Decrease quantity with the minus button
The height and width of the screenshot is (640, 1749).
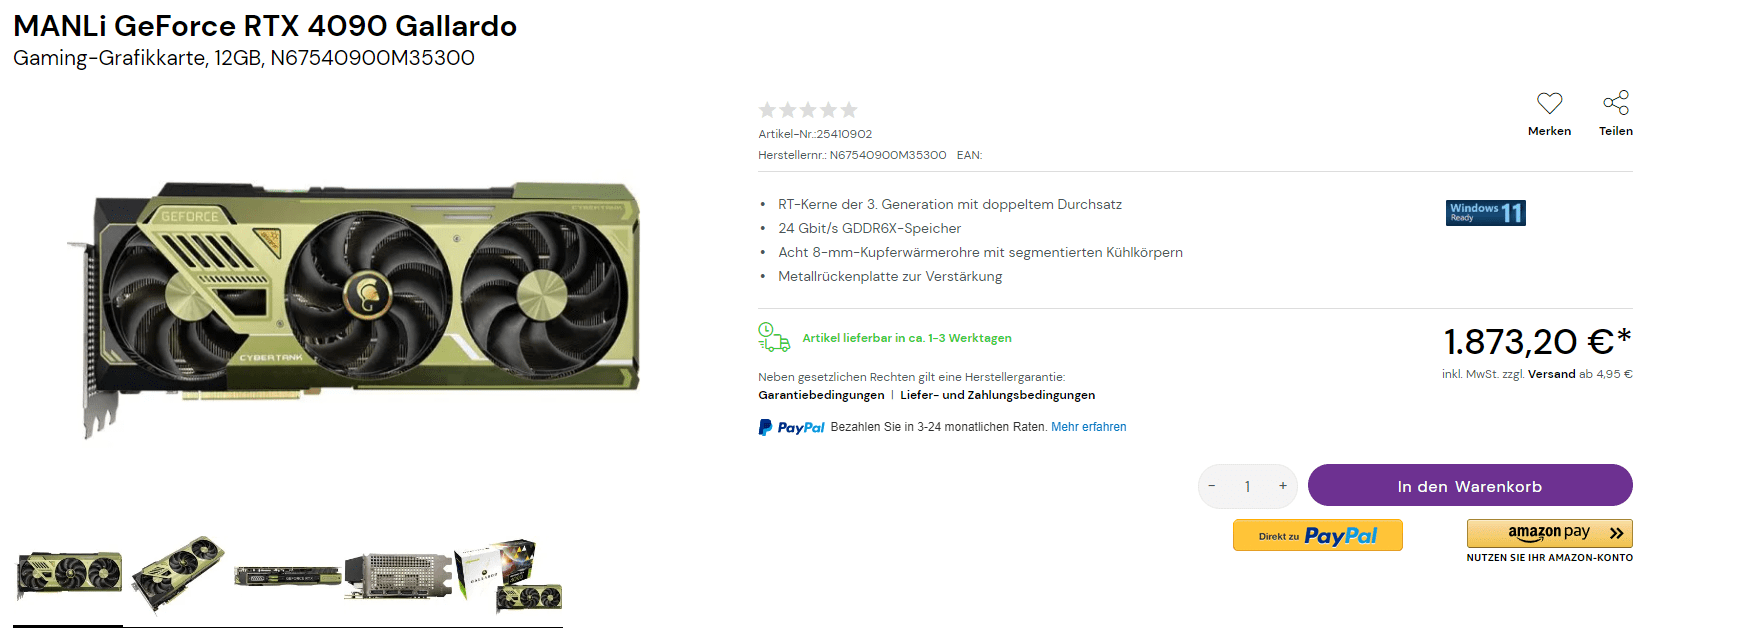click(1212, 486)
